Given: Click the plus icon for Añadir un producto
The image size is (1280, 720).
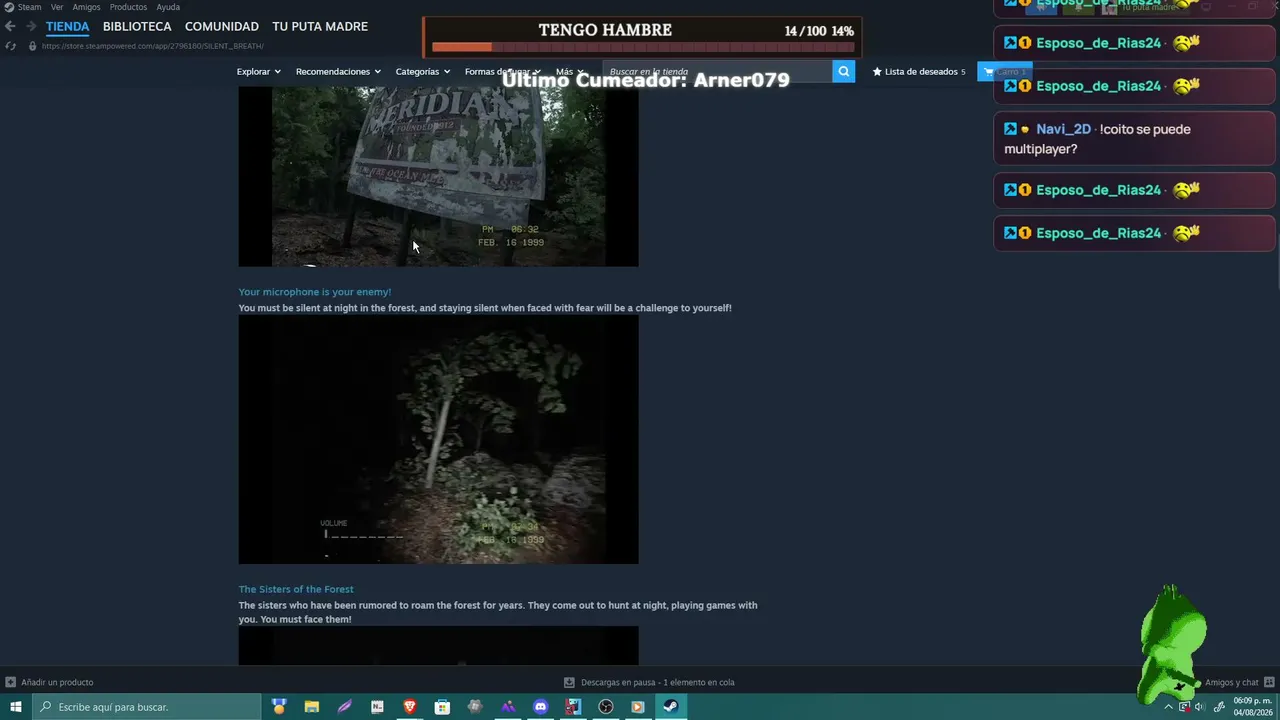Looking at the screenshot, I should (x=11, y=682).
